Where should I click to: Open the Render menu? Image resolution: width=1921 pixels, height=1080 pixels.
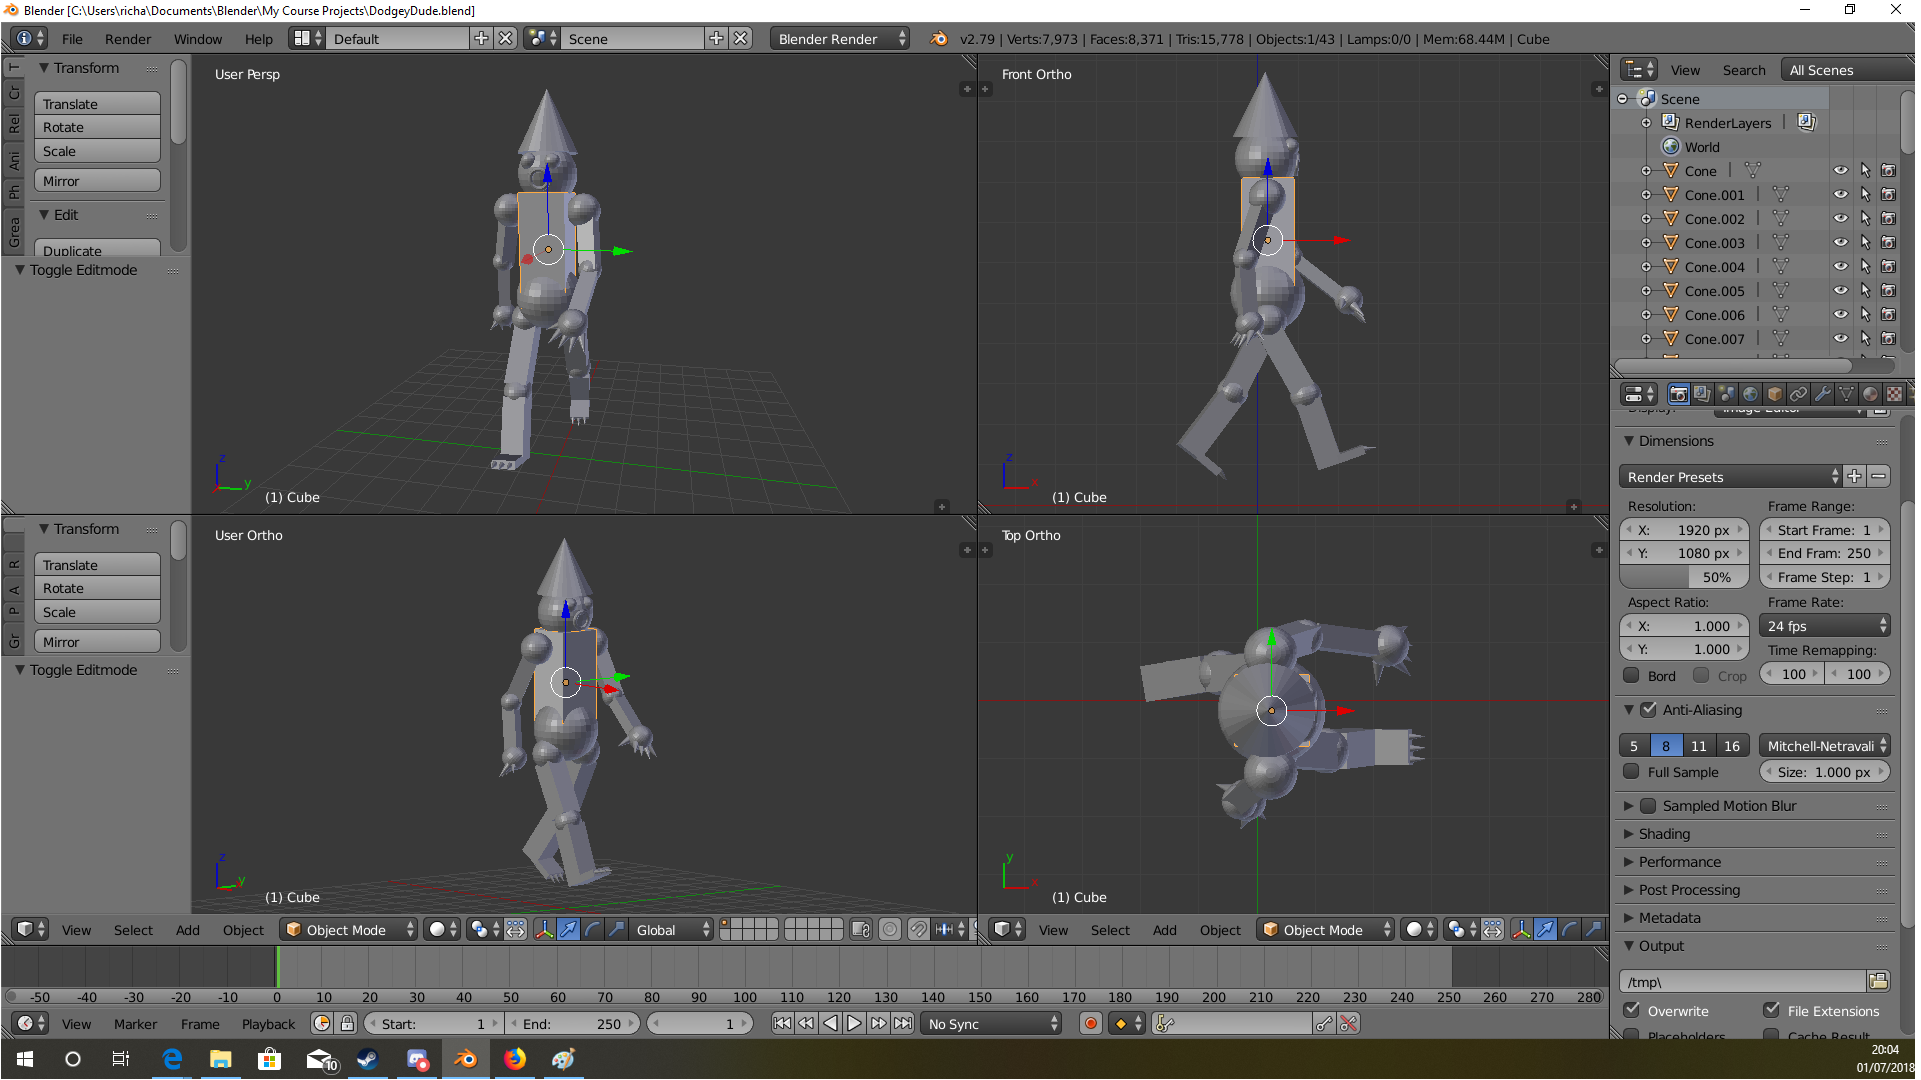128,39
